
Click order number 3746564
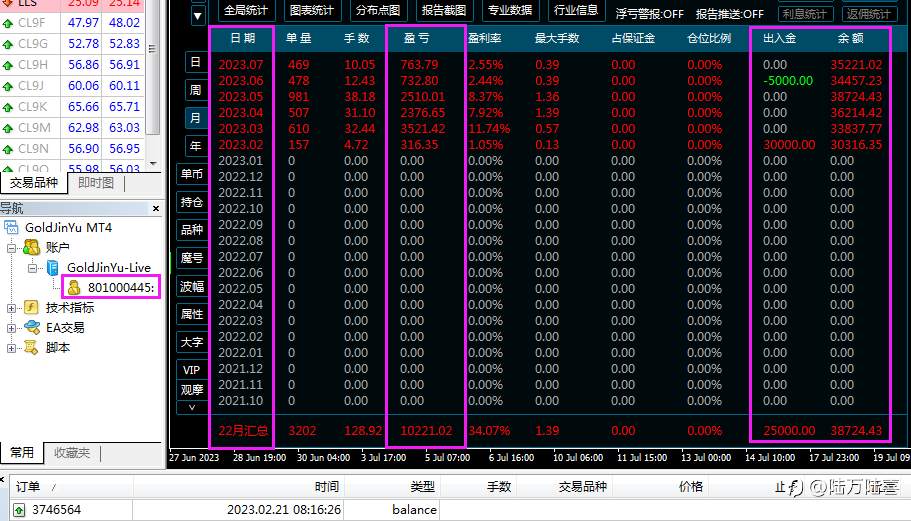[56, 510]
